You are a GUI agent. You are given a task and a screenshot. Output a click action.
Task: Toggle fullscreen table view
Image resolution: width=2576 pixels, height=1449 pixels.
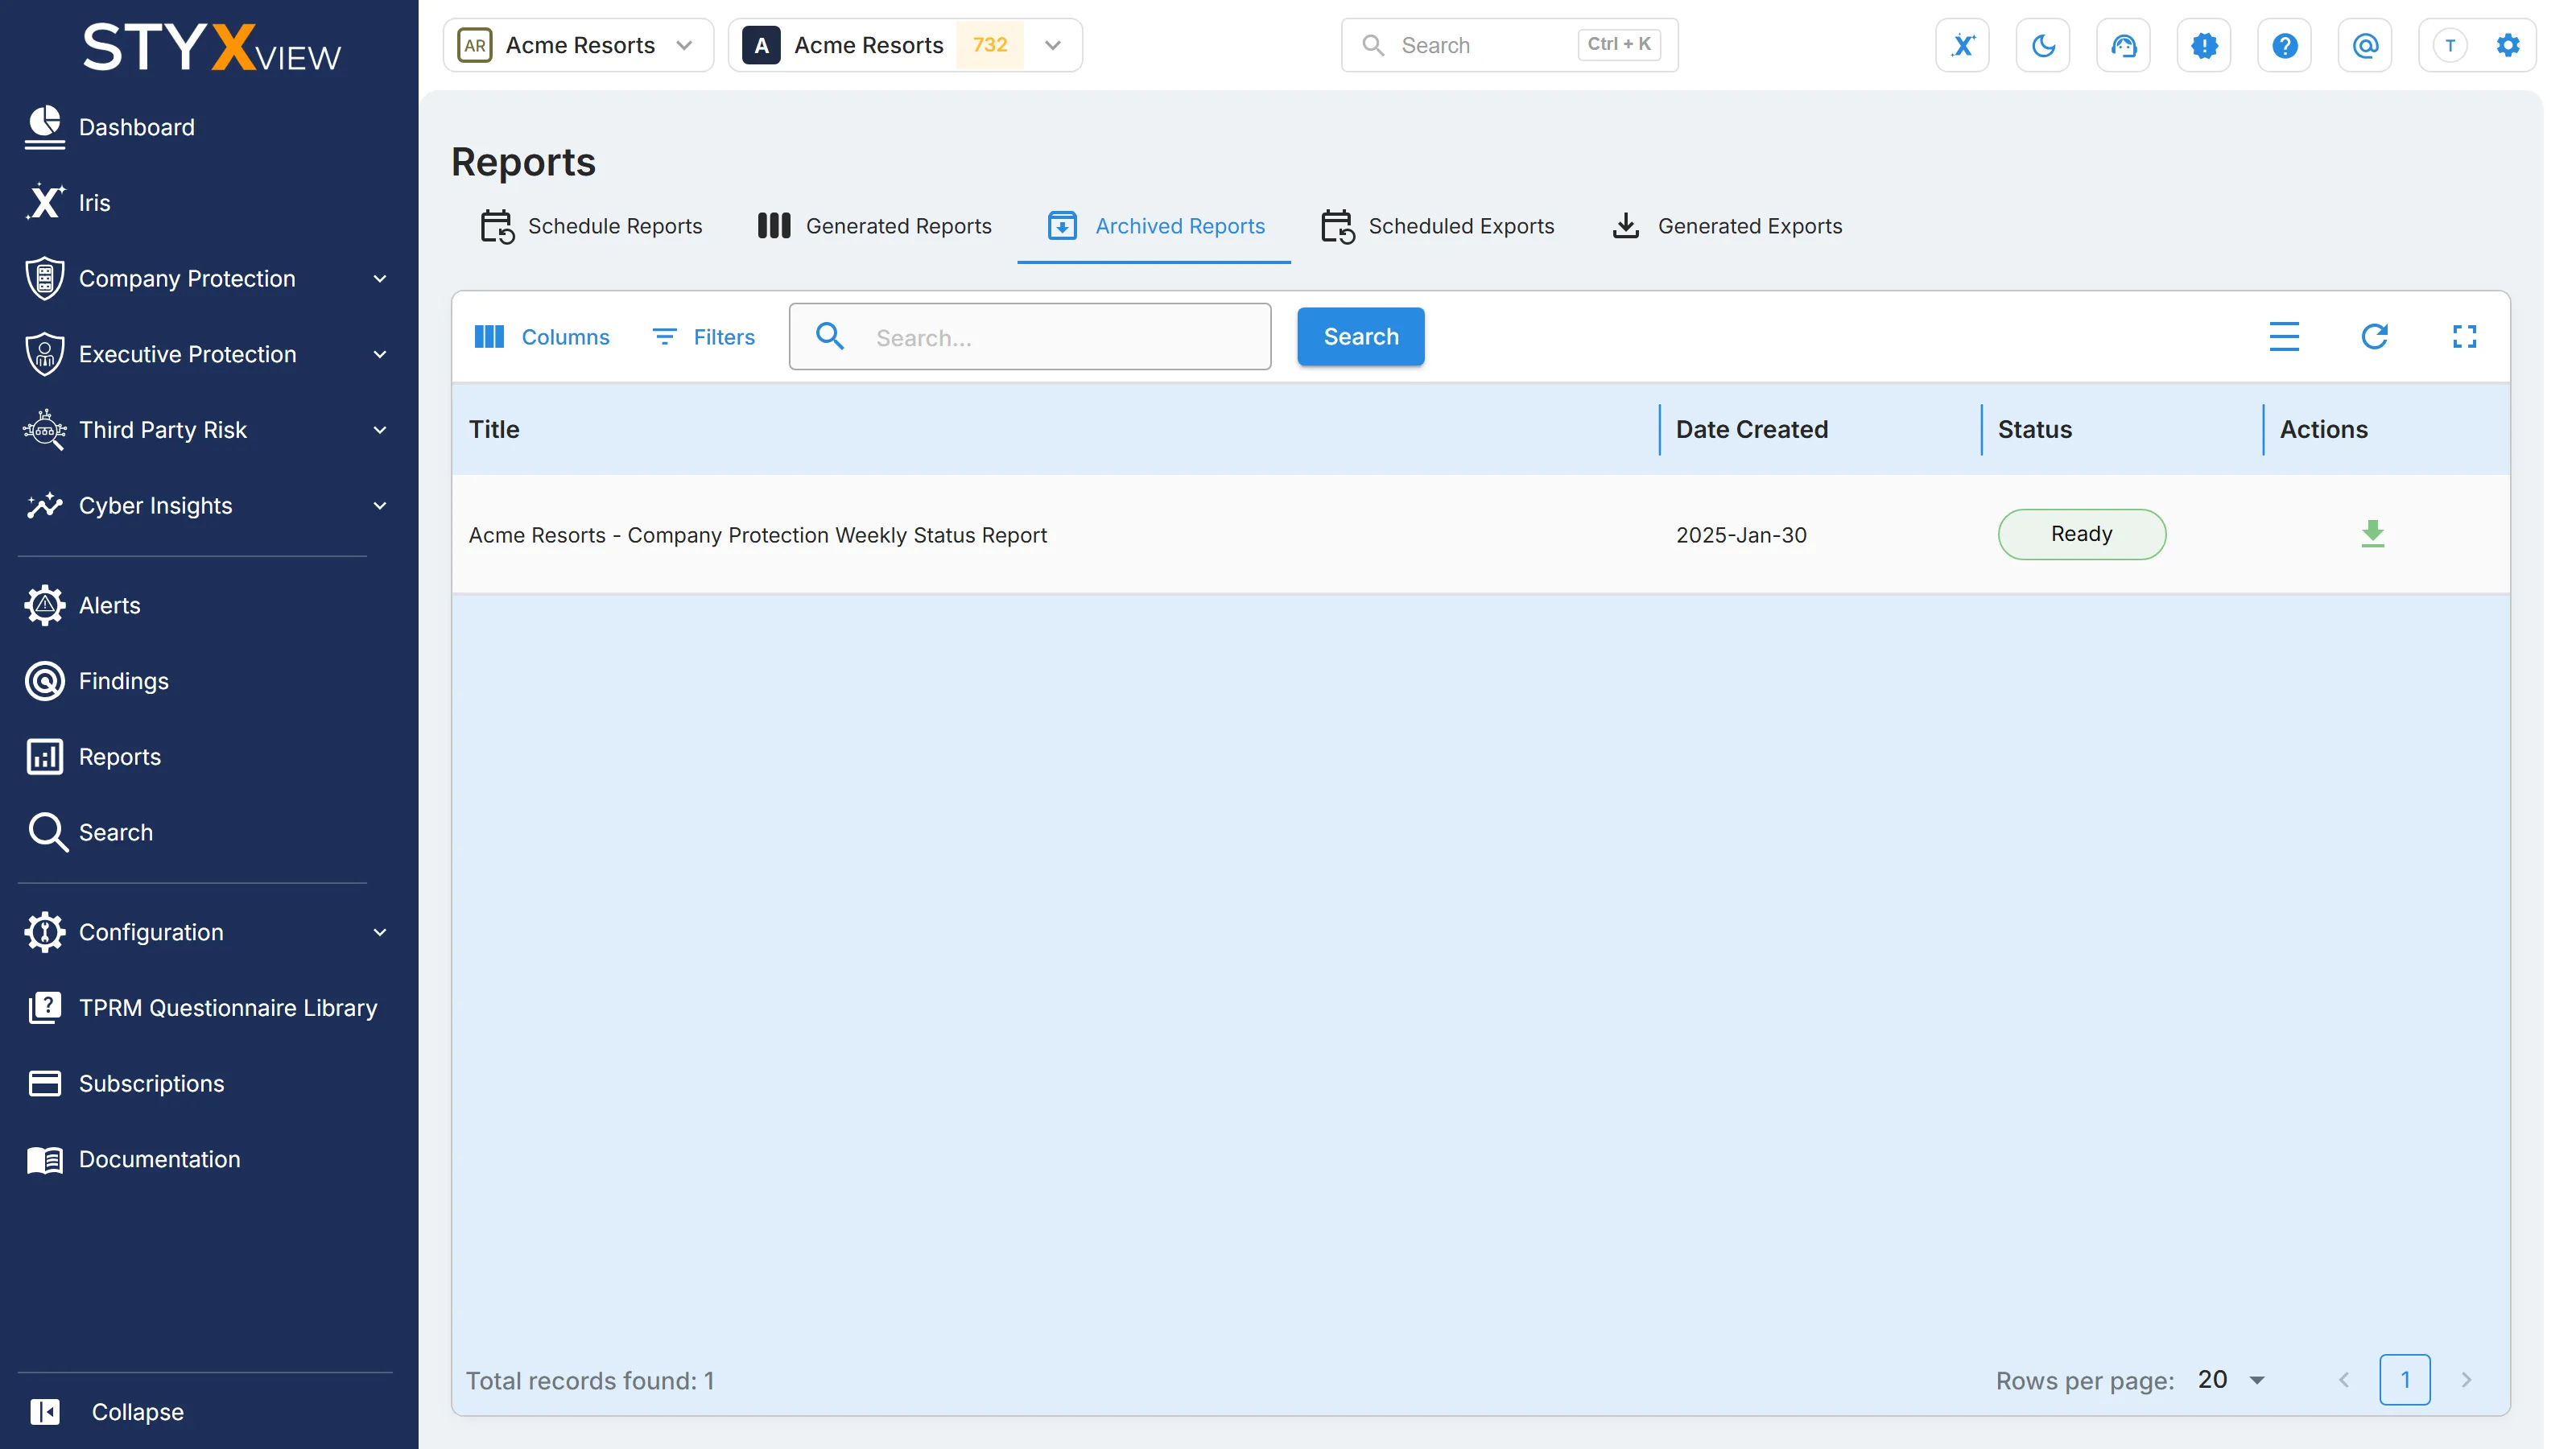[x=2465, y=337]
